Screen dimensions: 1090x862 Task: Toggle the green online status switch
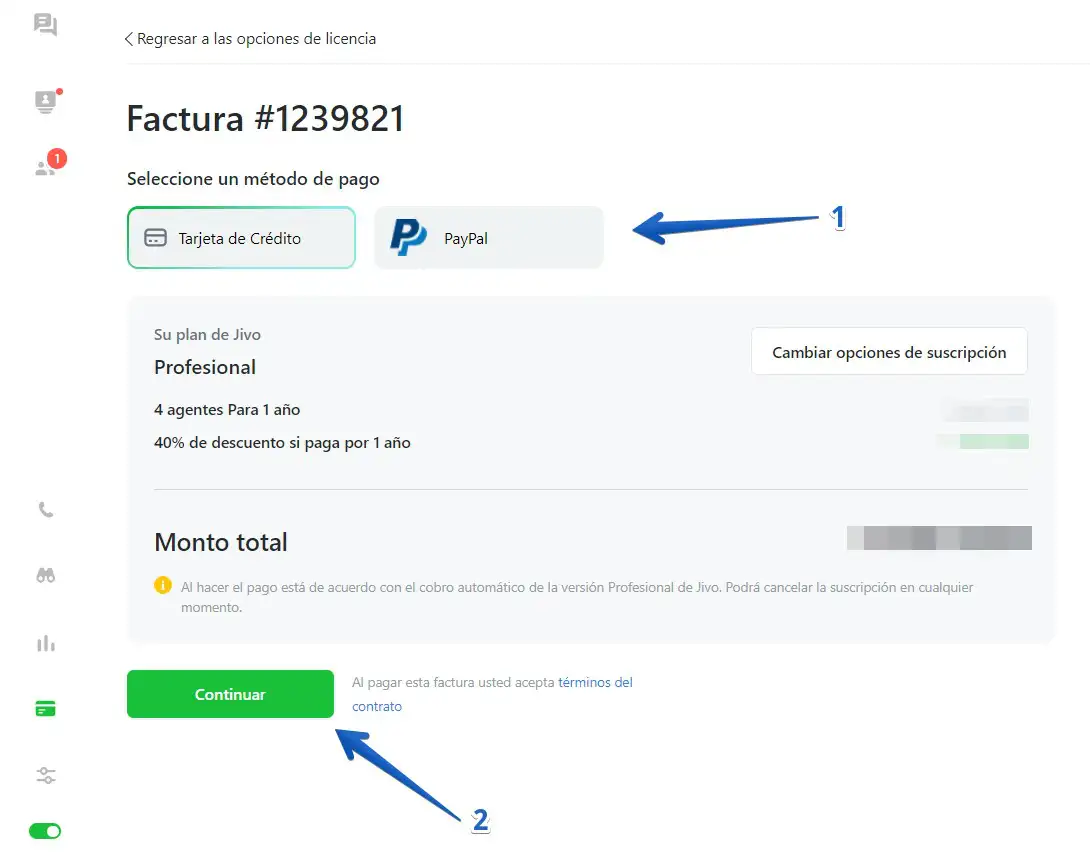click(45, 831)
